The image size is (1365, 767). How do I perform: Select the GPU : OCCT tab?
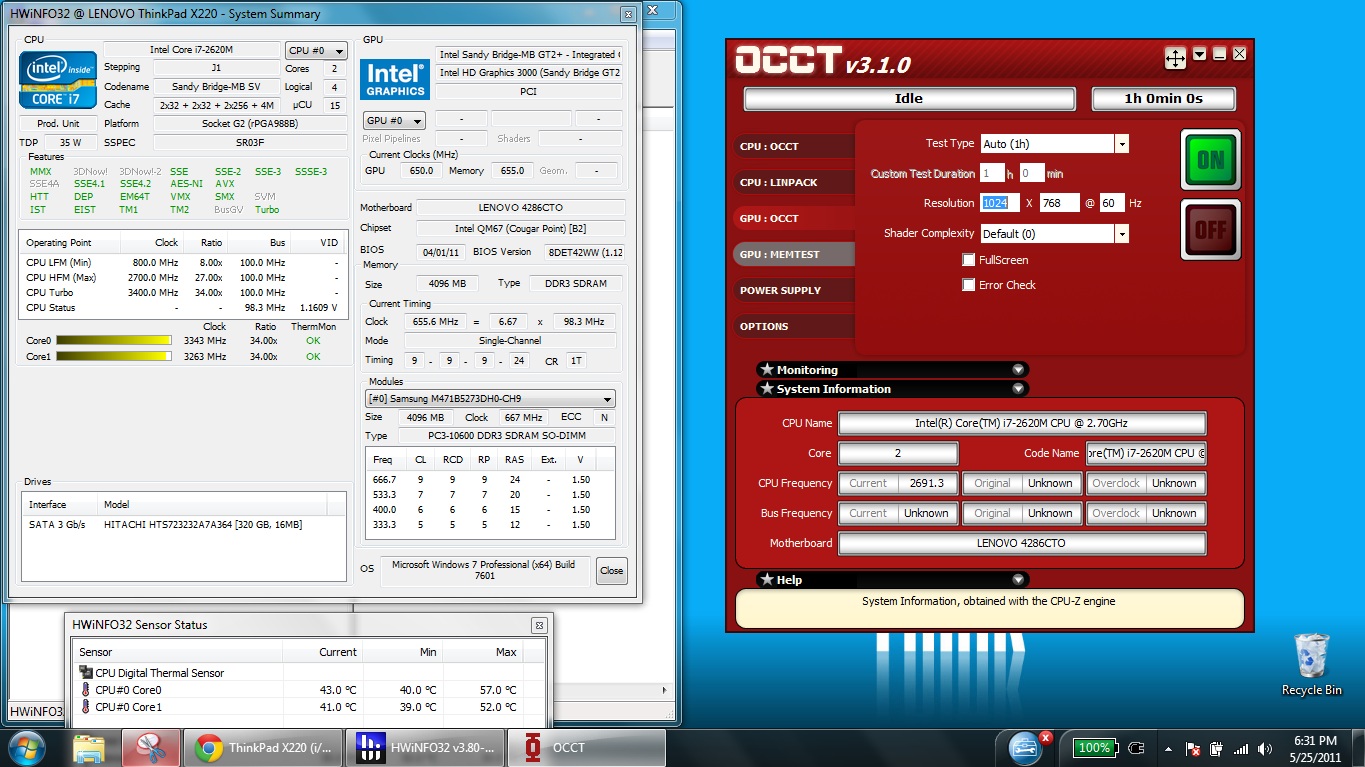[794, 218]
